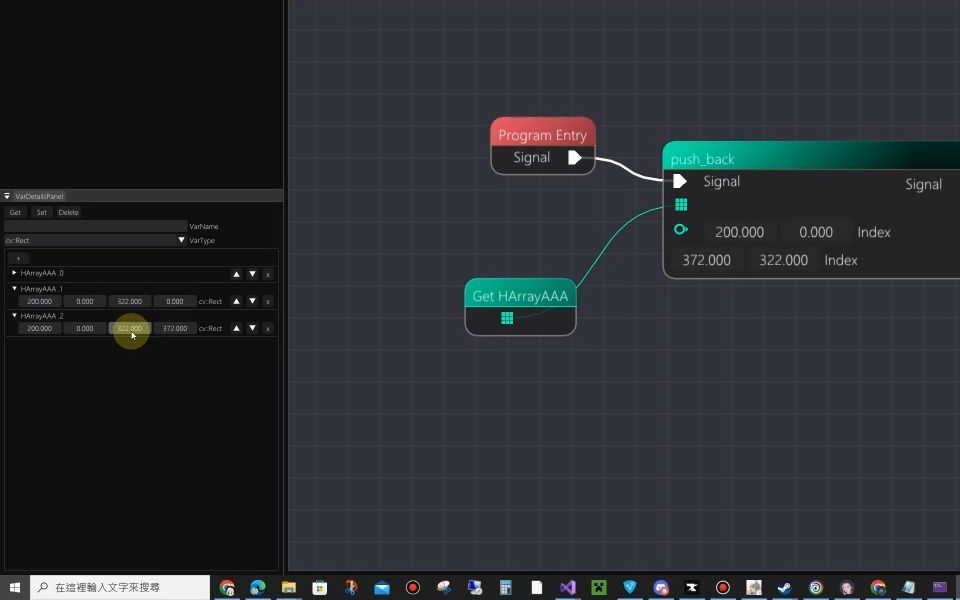
Task: Select the 200.000 field of HArrayAAA .1
Action: [x=40, y=301]
